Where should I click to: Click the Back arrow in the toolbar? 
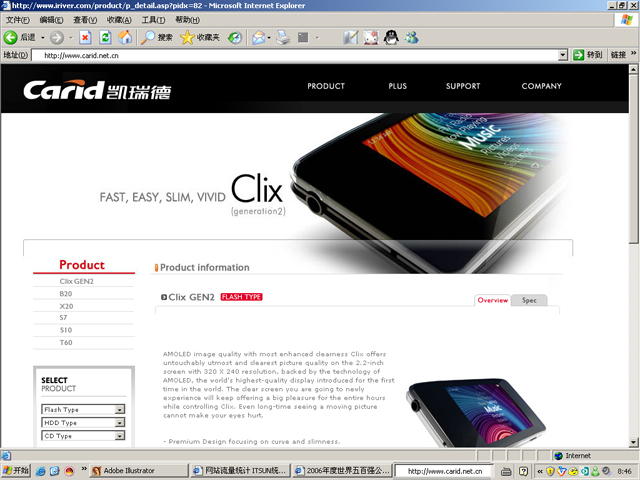[12, 37]
